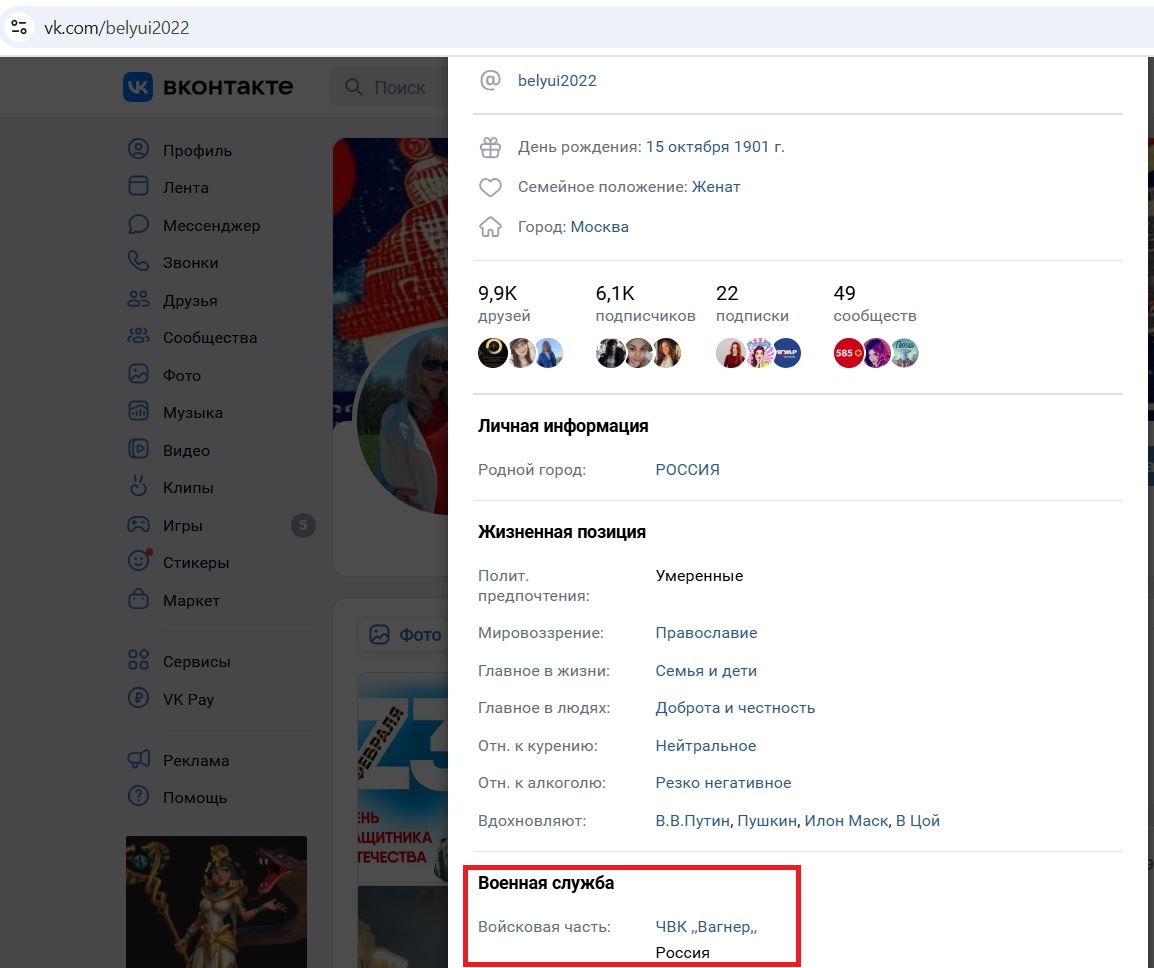Open the 22 подписки counter
Image resolution: width=1154 pixels, height=968 pixels.
click(x=752, y=304)
